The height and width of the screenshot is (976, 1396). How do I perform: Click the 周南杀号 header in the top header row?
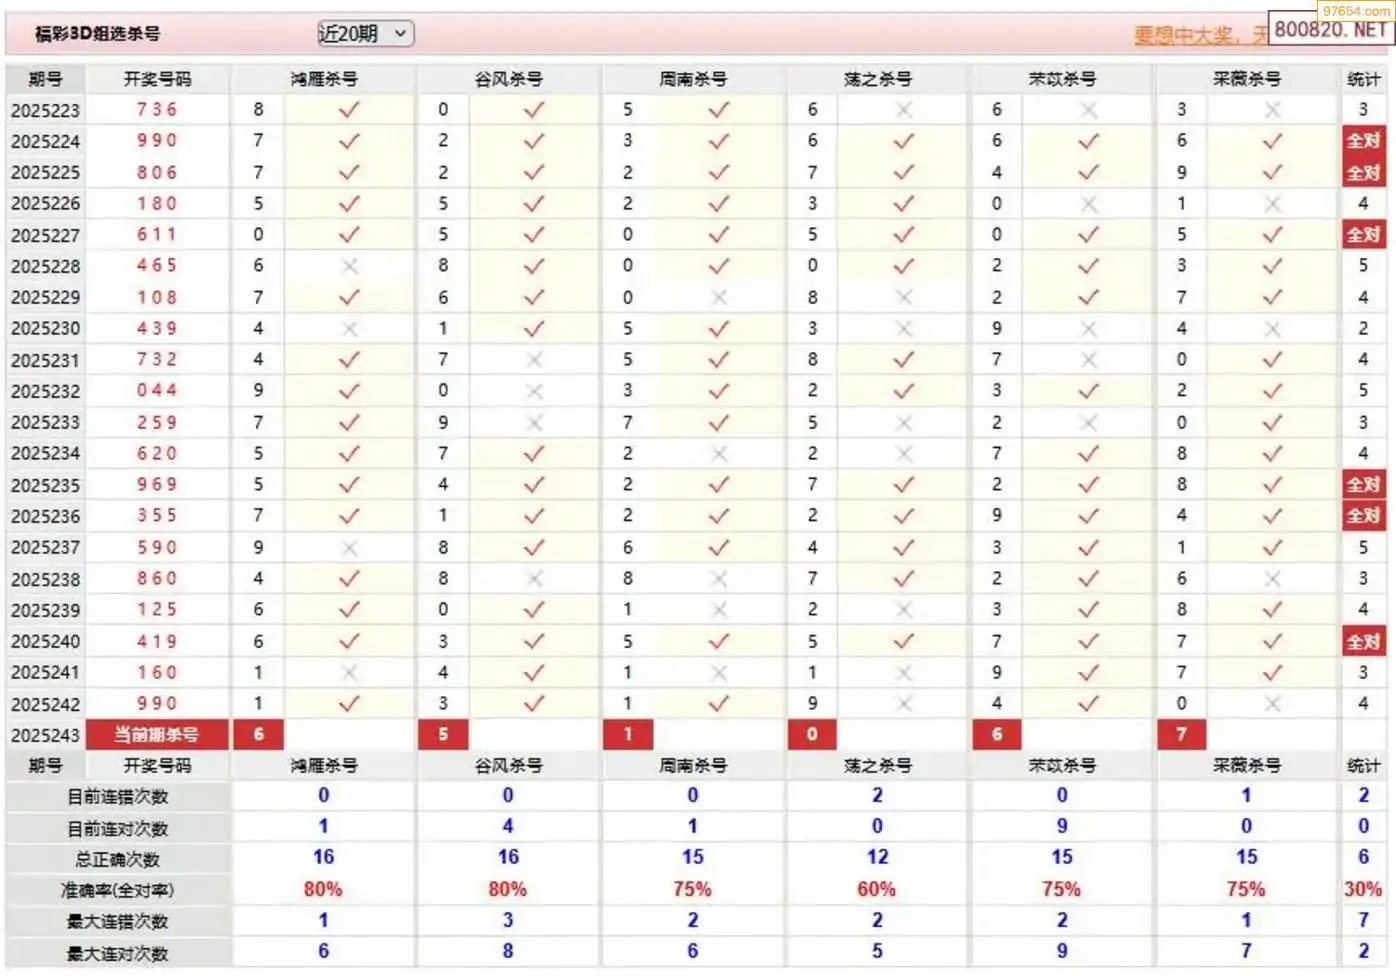(x=693, y=79)
